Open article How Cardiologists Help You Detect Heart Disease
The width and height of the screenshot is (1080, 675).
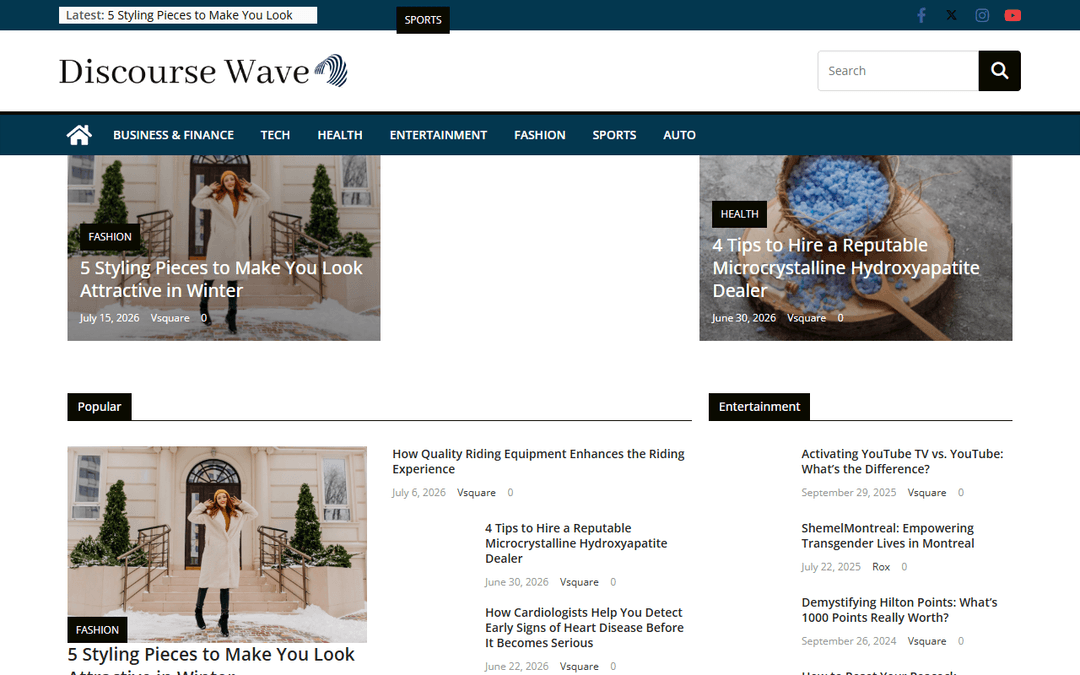584,627
